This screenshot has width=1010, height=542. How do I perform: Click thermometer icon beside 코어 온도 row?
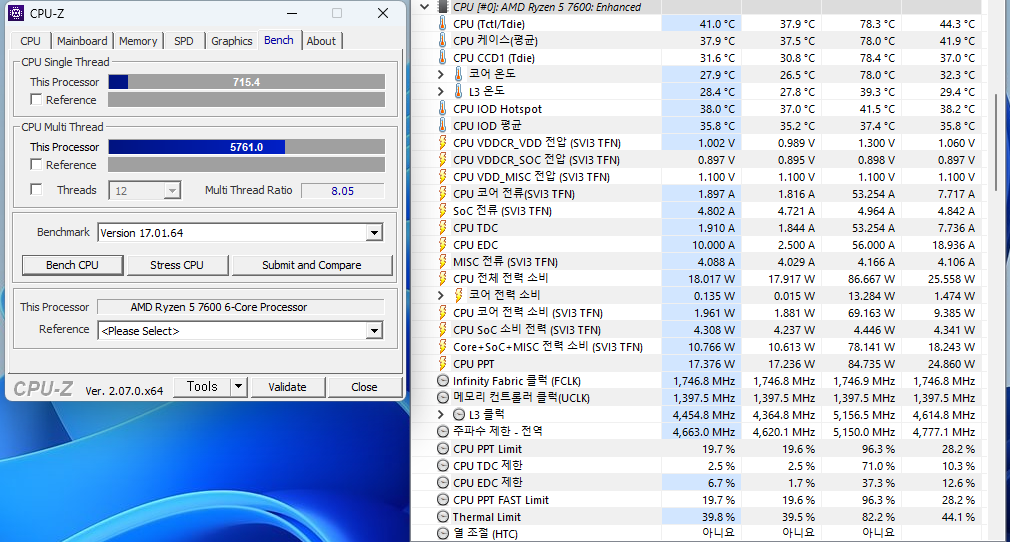coord(459,75)
